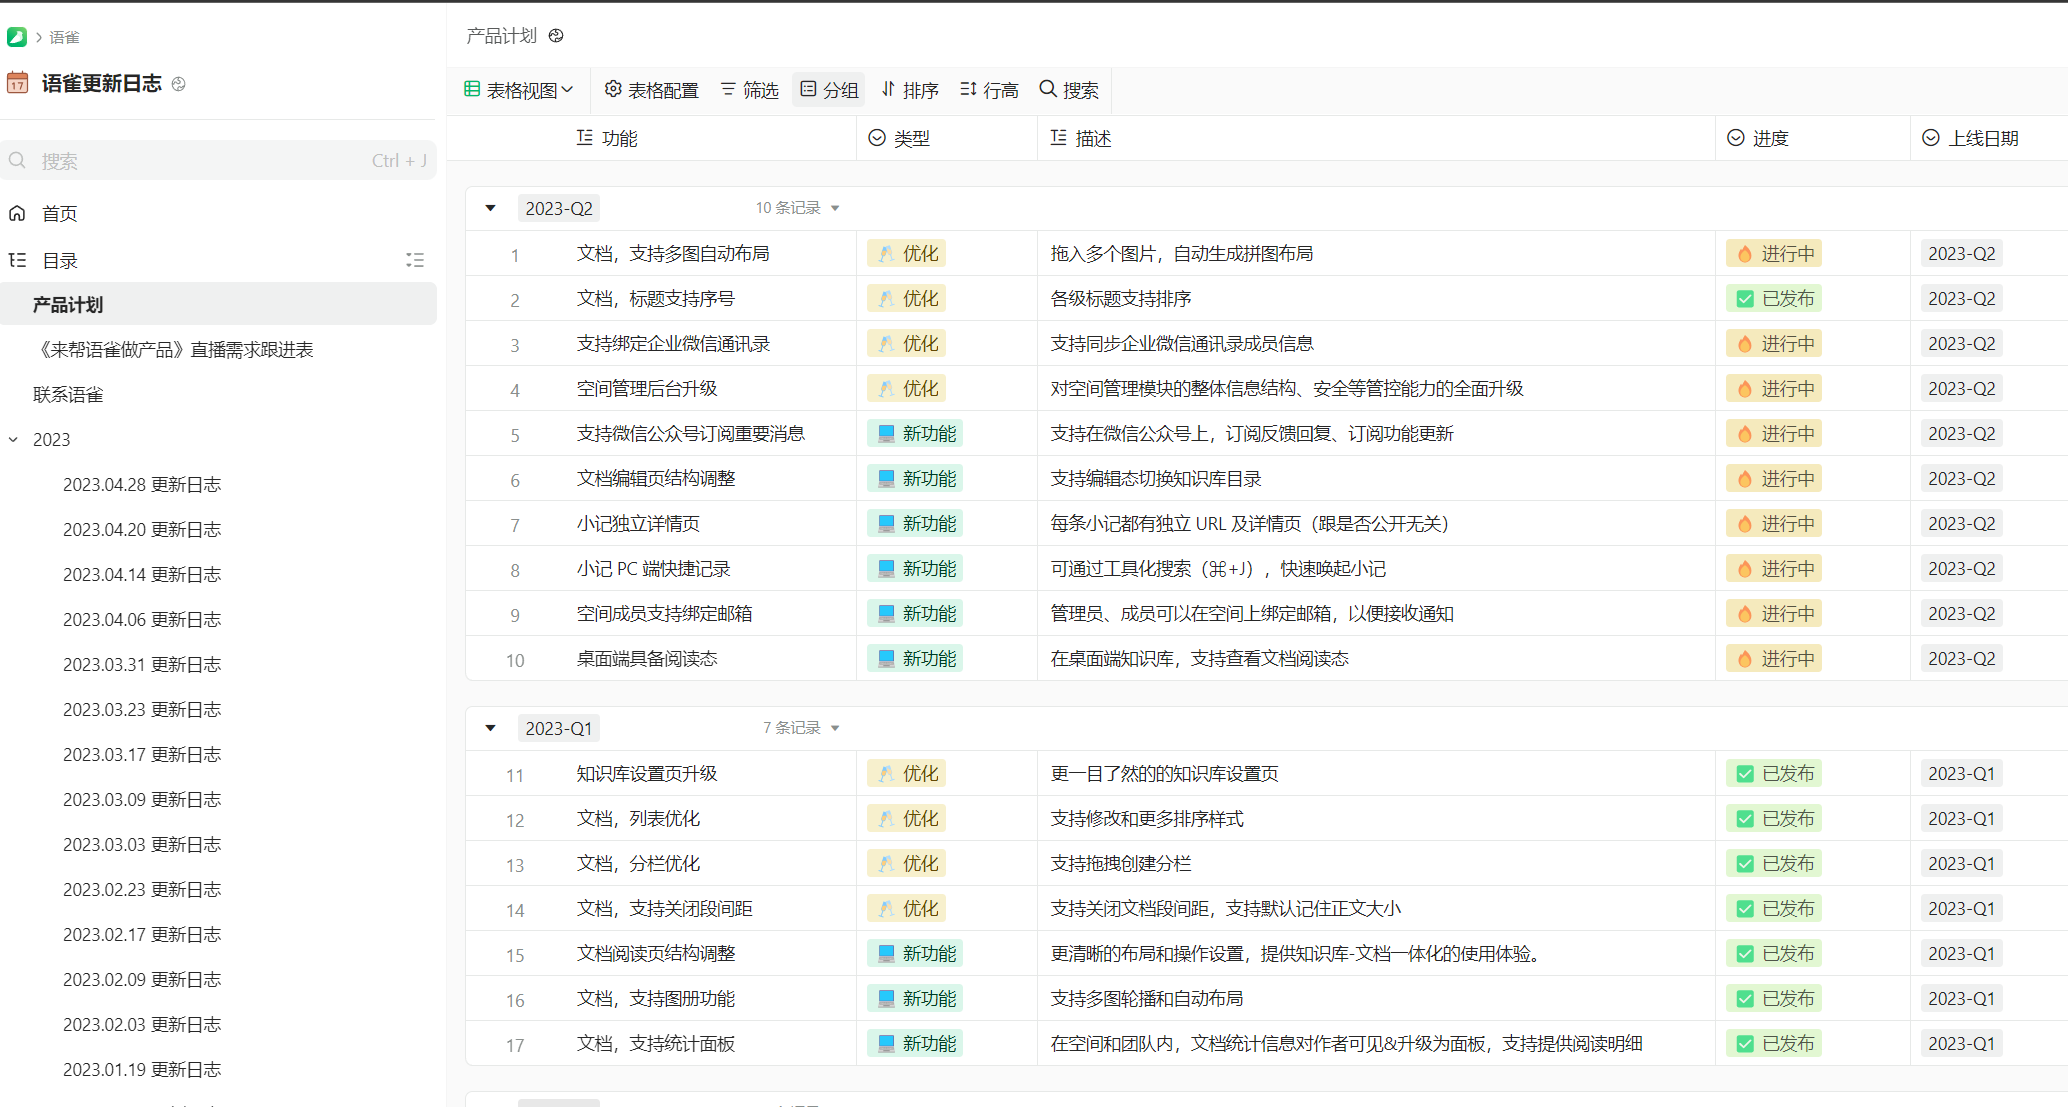
Task: Open the 排序 sort tool
Action: point(910,90)
